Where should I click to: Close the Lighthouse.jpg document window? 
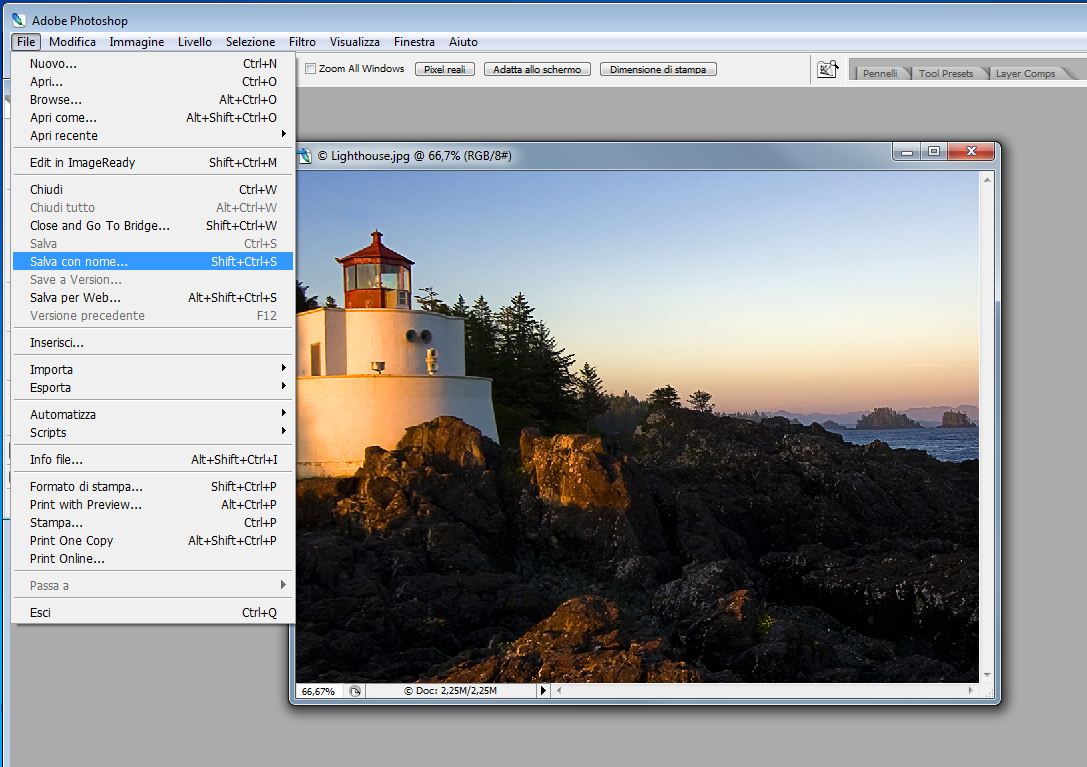tap(971, 151)
